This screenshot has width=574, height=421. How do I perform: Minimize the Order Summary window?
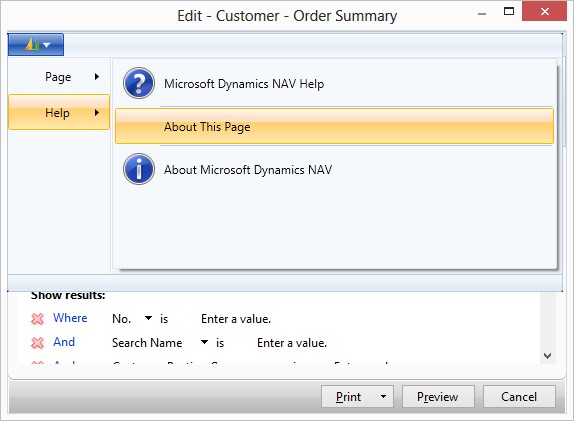click(x=482, y=14)
